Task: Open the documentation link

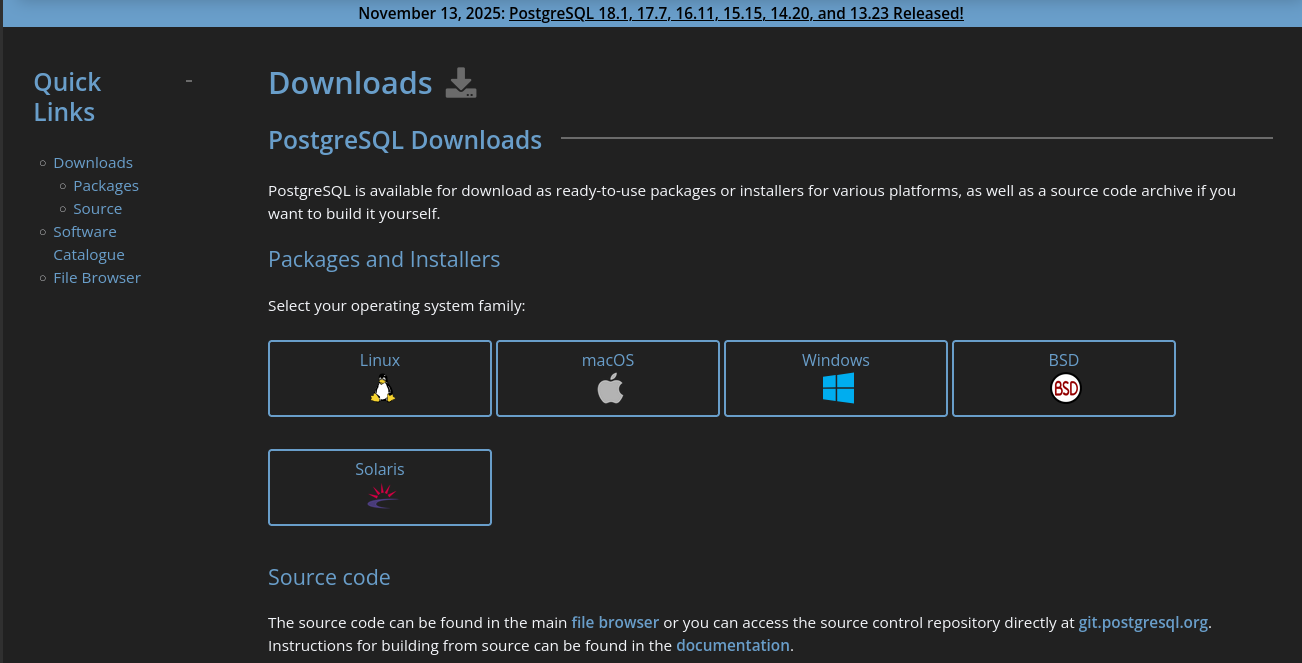Action: [733, 645]
